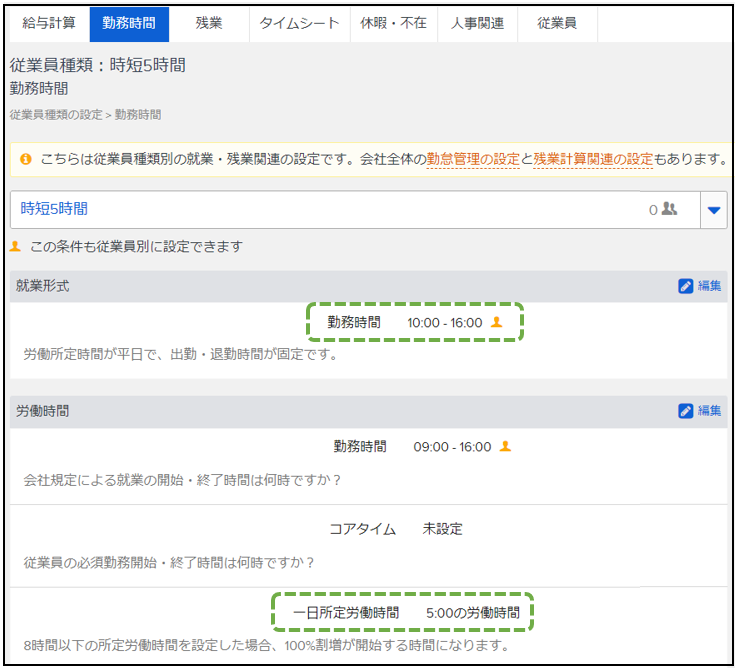Open the 給与計算 tab
Image resolution: width=735 pixels, height=668 pixels.
pyautogui.click(x=48, y=23)
